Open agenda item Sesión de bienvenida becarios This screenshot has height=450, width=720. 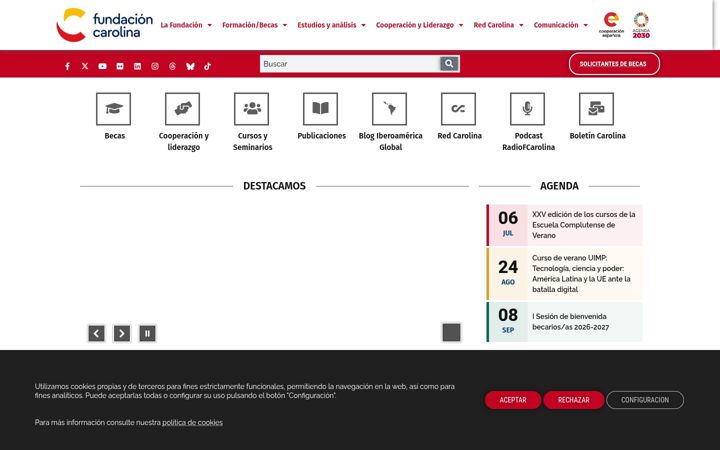coord(564,322)
